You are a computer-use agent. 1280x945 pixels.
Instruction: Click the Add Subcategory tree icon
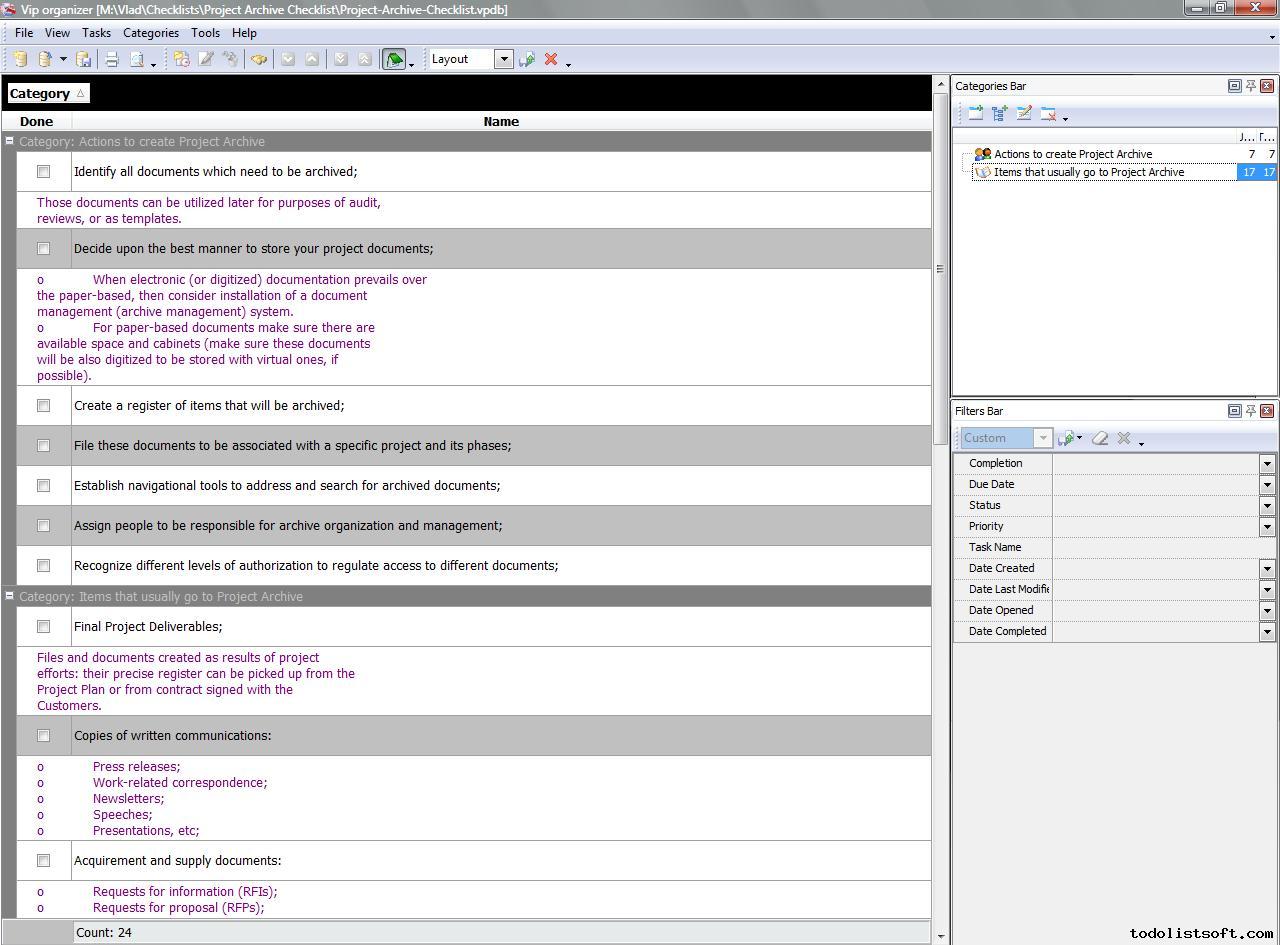[x=999, y=114]
